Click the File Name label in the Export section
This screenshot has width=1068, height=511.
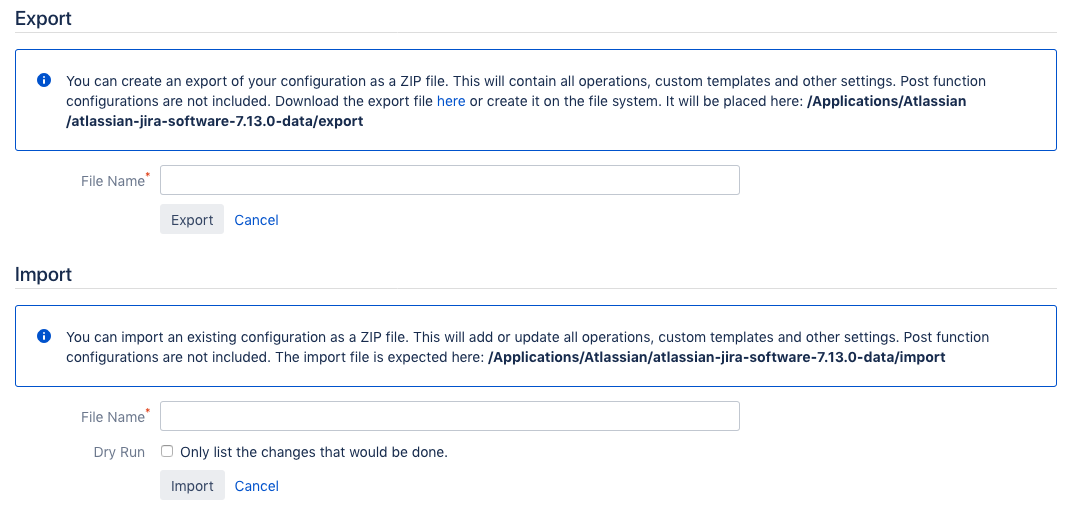113,181
